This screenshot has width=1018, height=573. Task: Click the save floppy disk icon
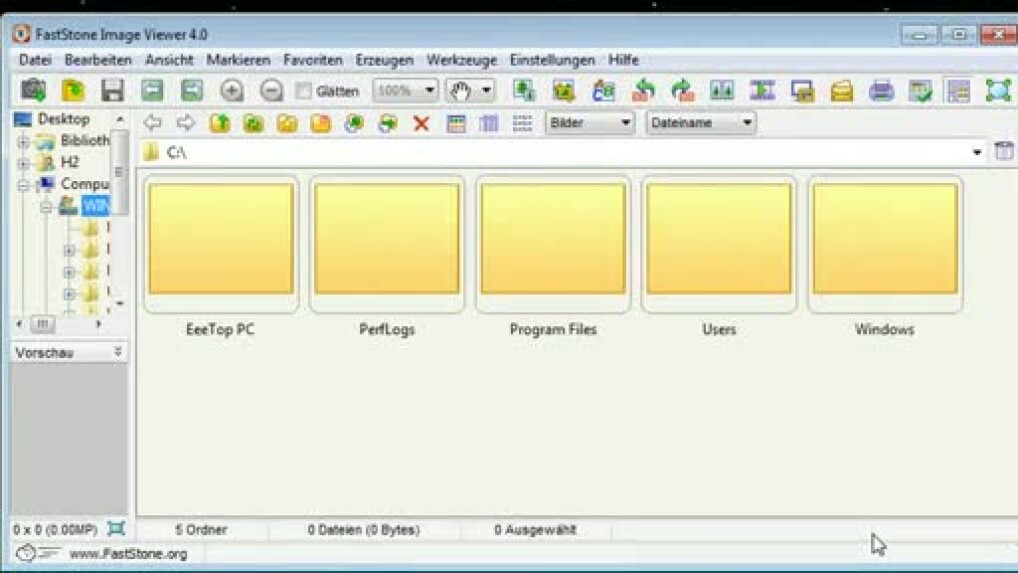tap(112, 91)
